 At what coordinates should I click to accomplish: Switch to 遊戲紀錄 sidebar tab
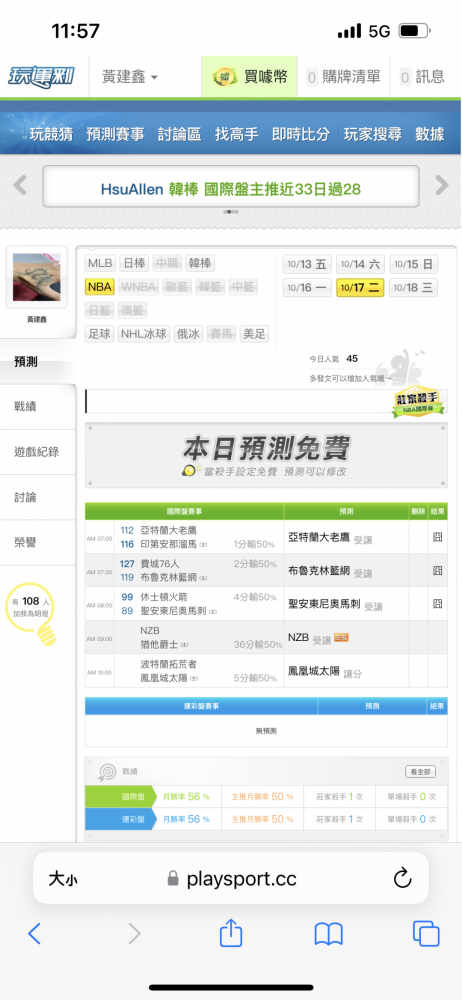tap(38, 452)
